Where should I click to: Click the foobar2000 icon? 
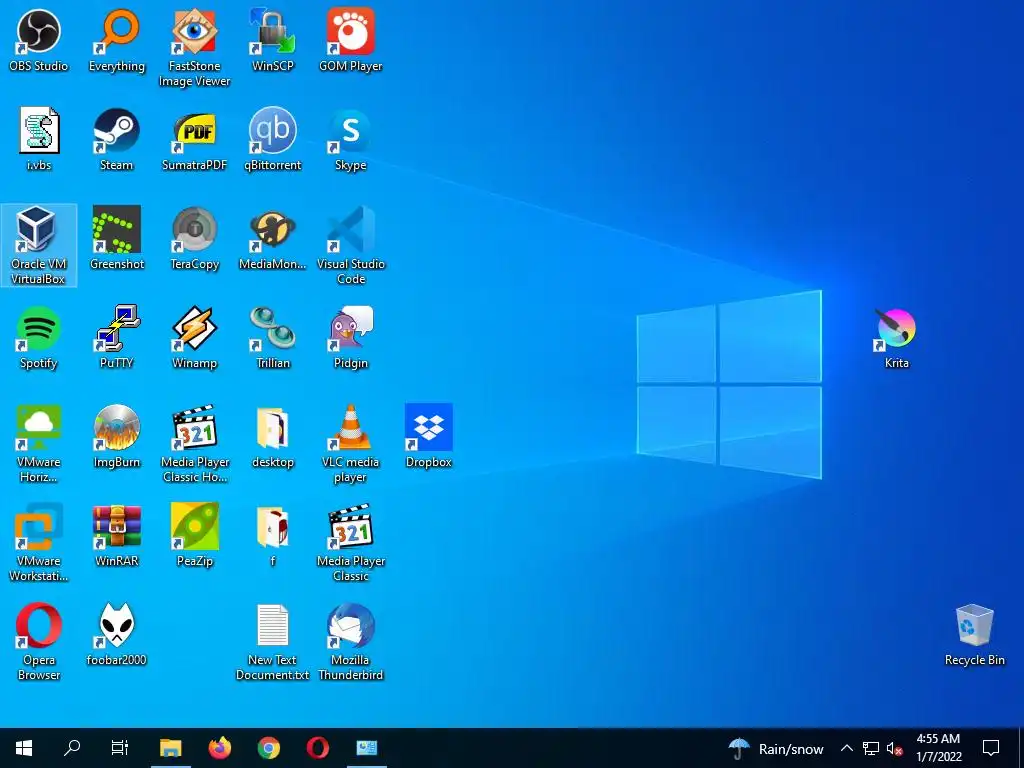117,634
